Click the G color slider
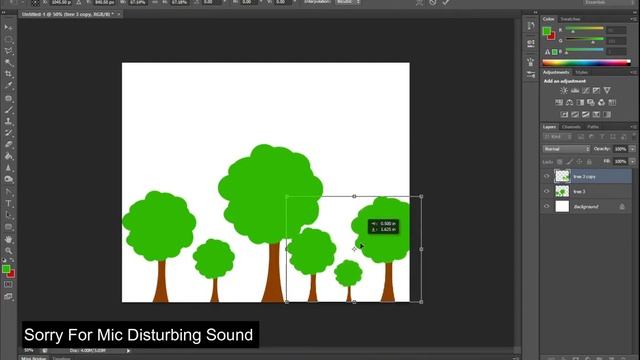This screenshot has height=360, width=640. pos(584,40)
